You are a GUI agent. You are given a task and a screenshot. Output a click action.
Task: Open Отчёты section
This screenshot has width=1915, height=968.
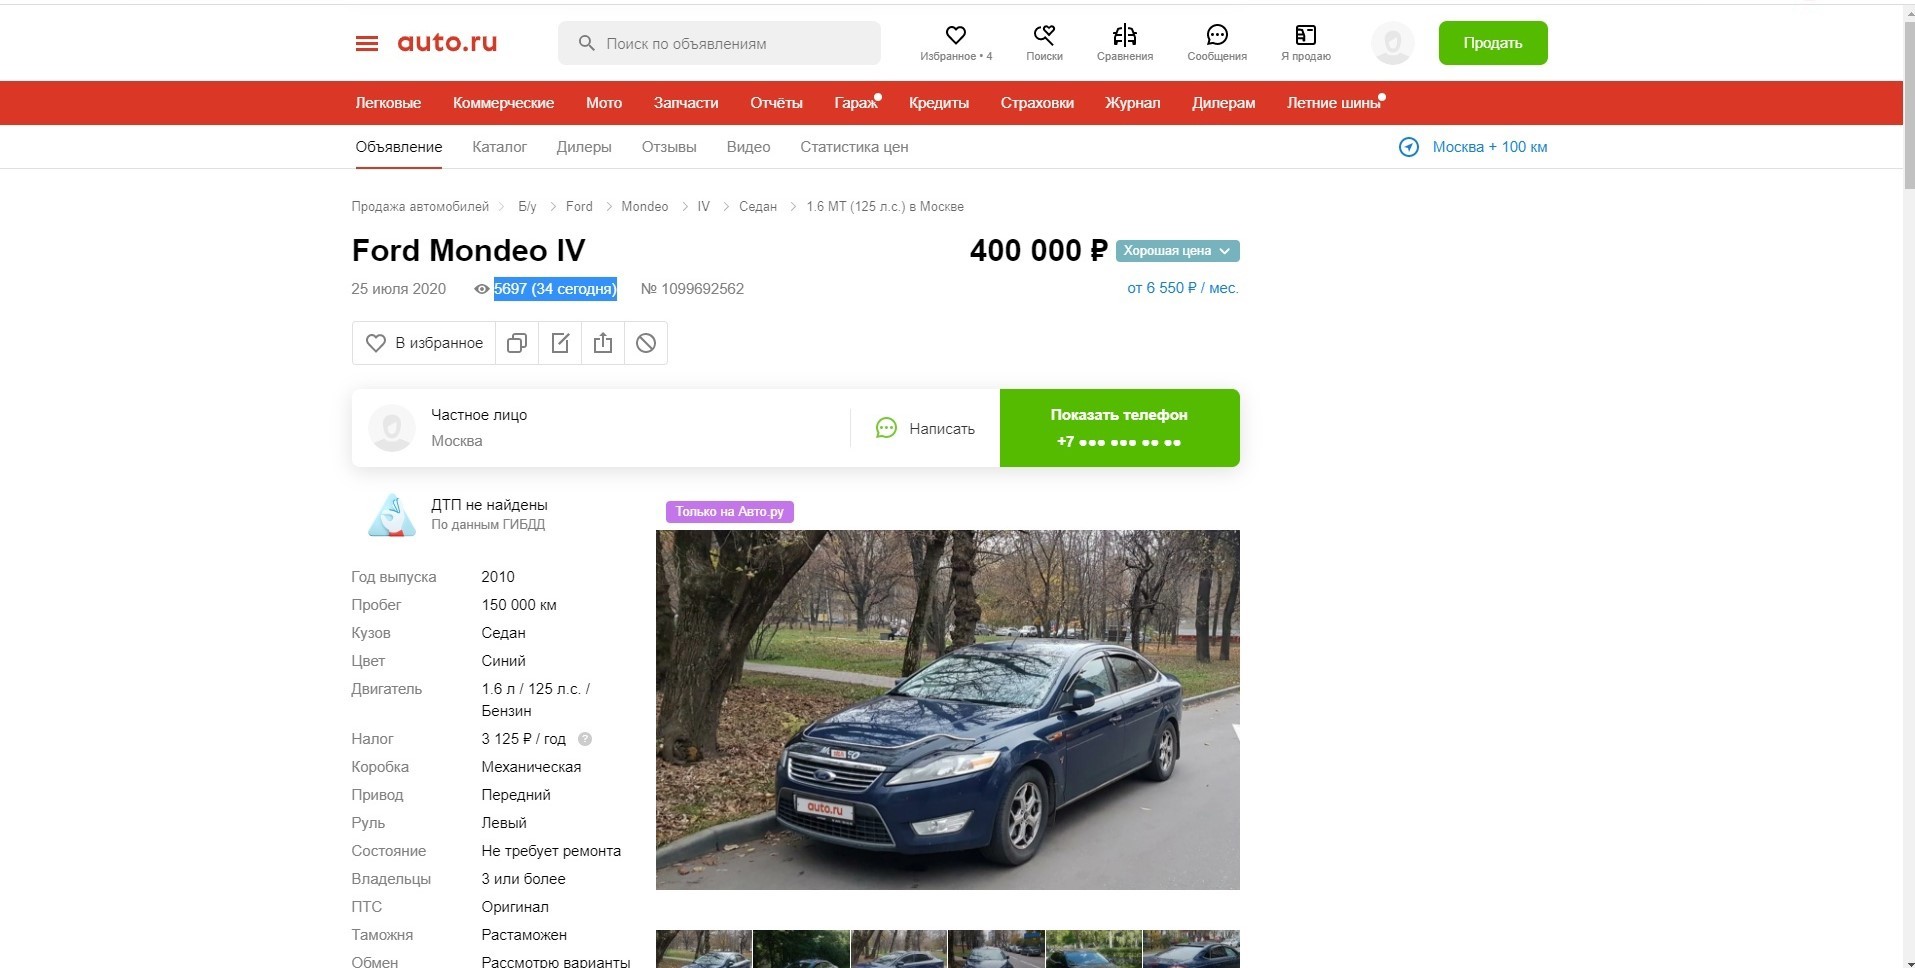pos(776,103)
